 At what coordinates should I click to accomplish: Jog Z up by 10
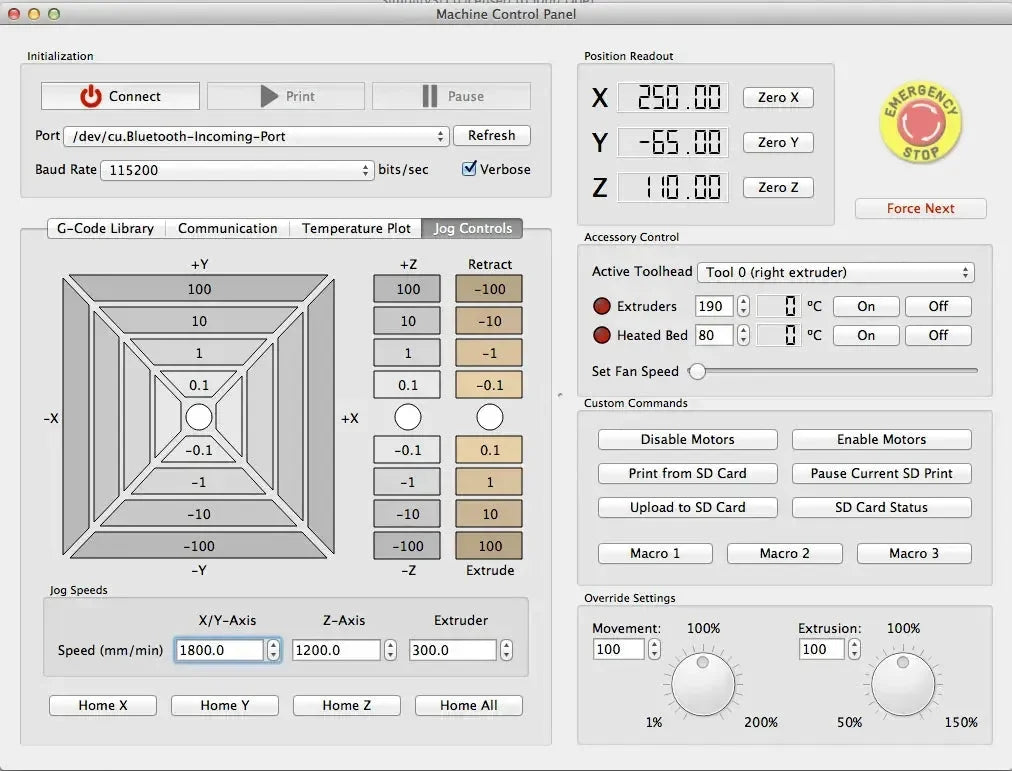click(407, 320)
